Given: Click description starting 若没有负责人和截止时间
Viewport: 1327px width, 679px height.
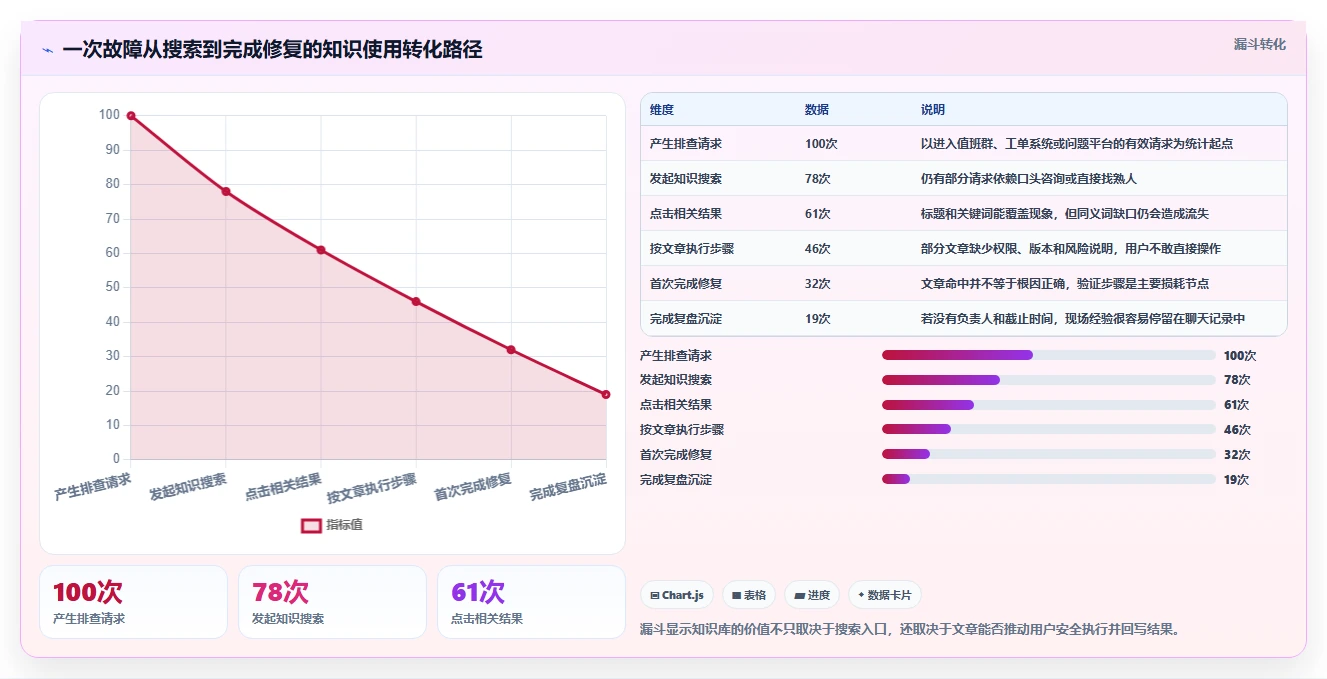Looking at the screenshot, I should coord(1083,319).
